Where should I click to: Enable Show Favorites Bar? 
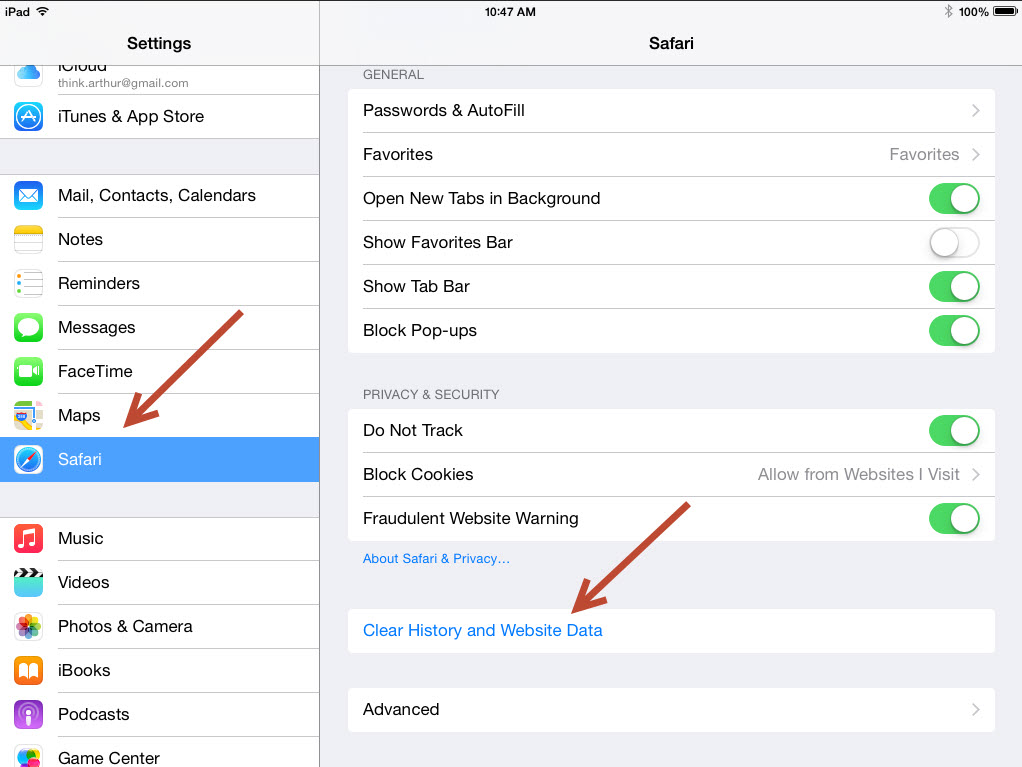click(x=954, y=242)
